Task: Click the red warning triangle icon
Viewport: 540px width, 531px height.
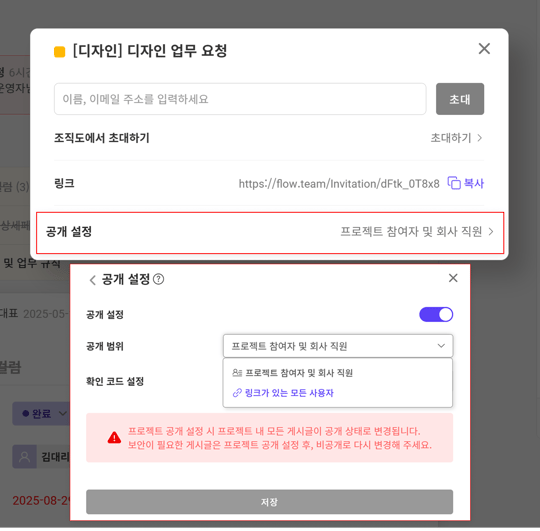Action: tap(114, 438)
